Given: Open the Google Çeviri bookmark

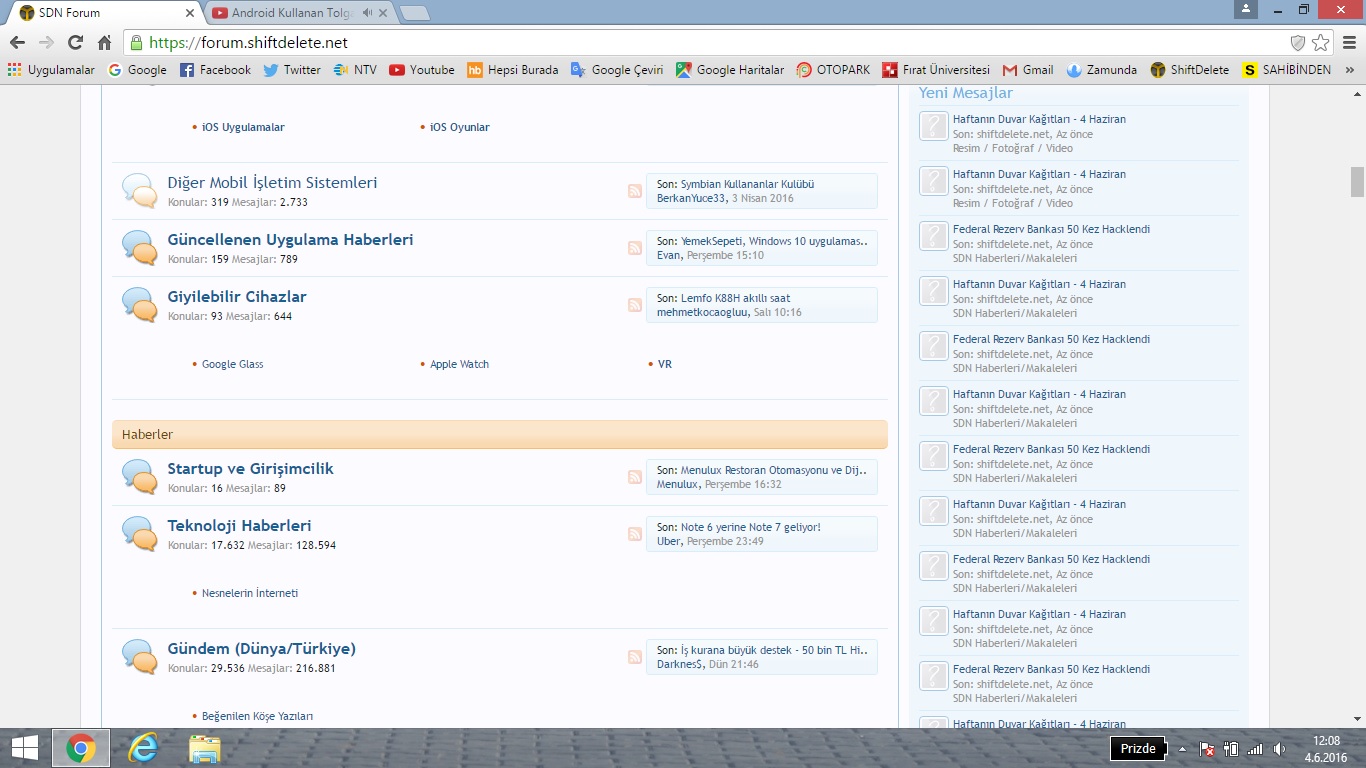Looking at the screenshot, I should (x=617, y=70).
